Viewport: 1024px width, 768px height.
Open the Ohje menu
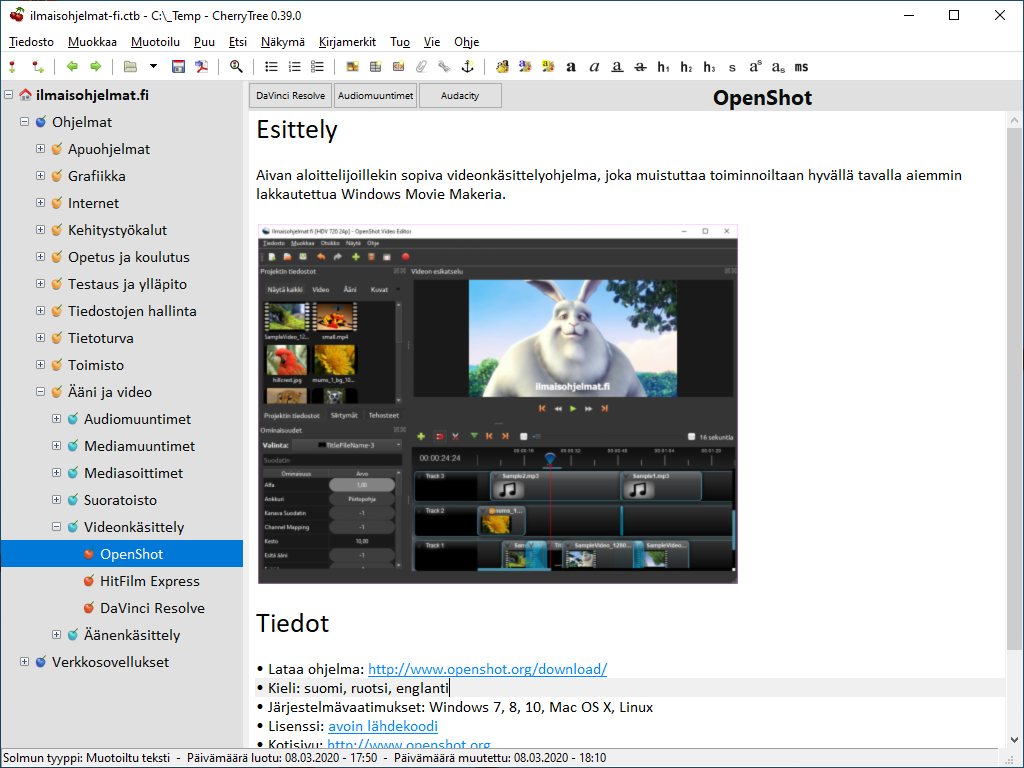click(x=466, y=42)
